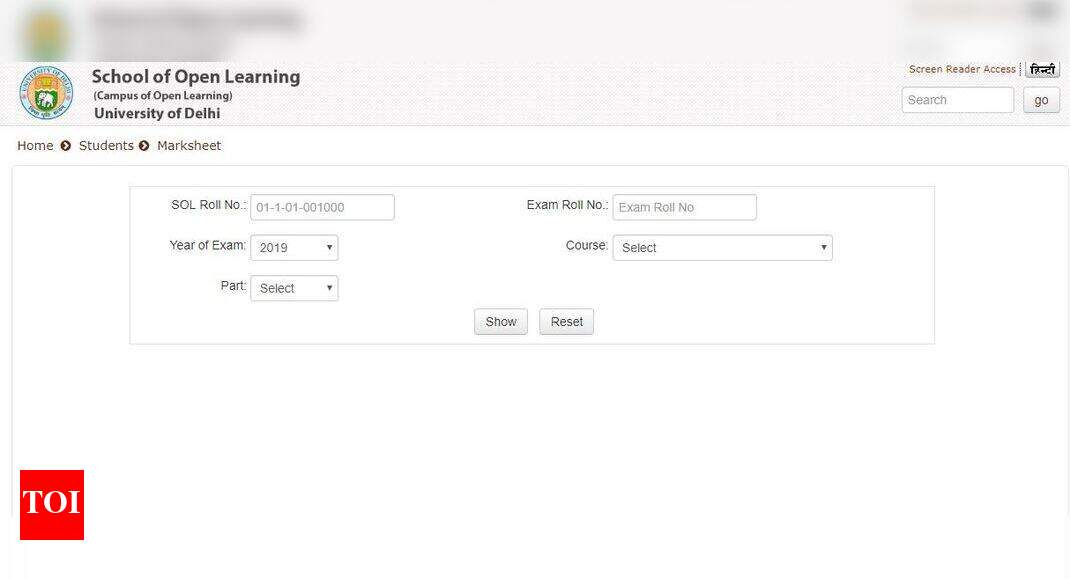The height and width of the screenshot is (579, 1070).
Task: Click the Exam Roll No input field
Action: pos(684,207)
